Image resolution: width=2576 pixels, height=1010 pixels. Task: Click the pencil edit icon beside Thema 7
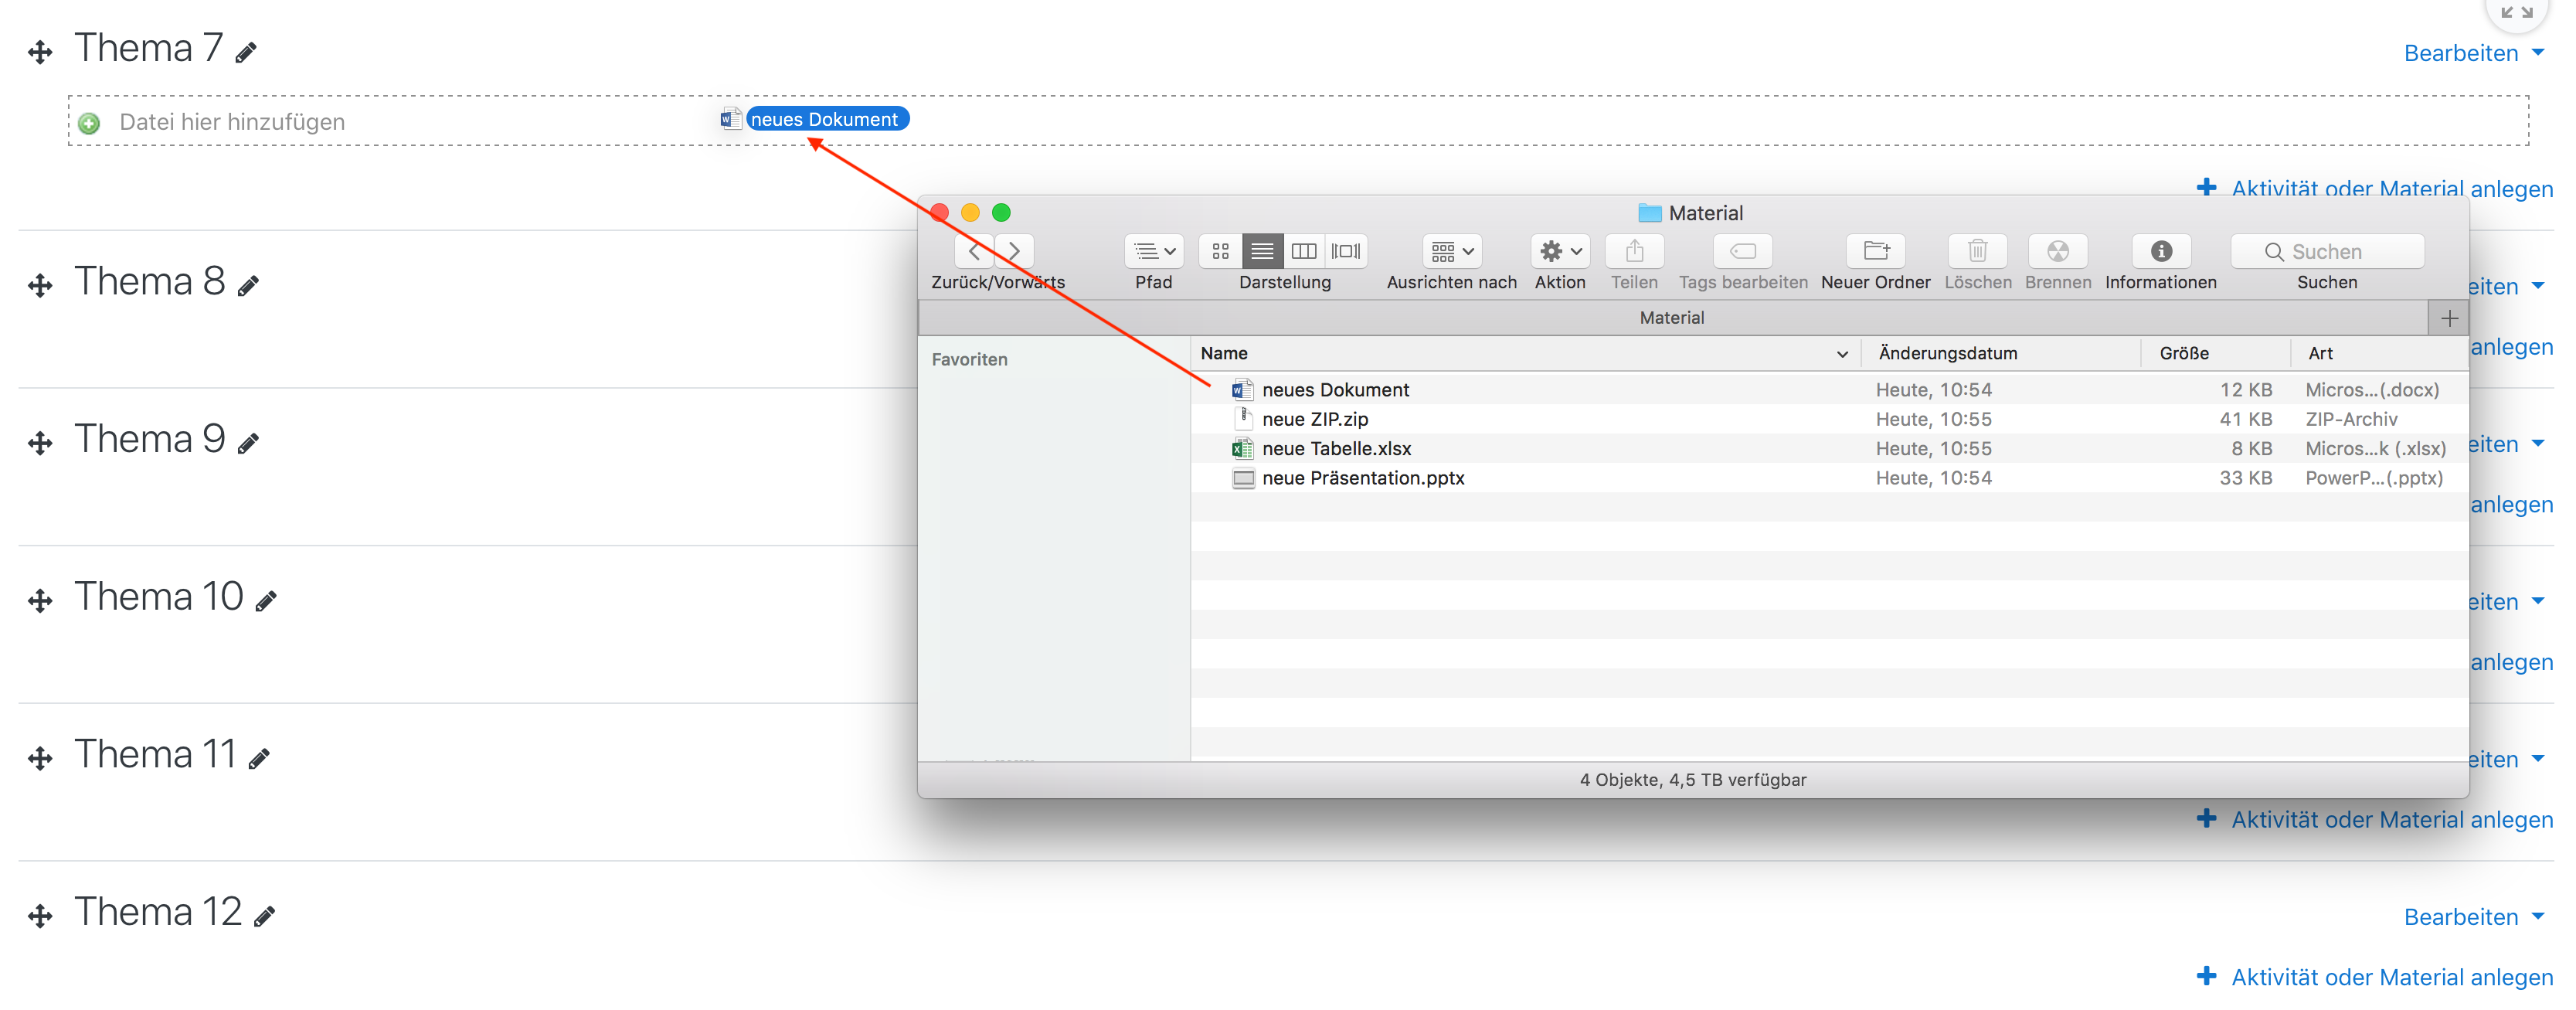coord(246,52)
